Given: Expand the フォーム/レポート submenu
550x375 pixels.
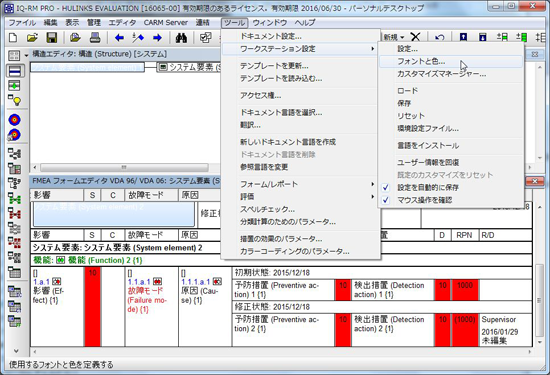Looking at the screenshot, I should (301, 184).
